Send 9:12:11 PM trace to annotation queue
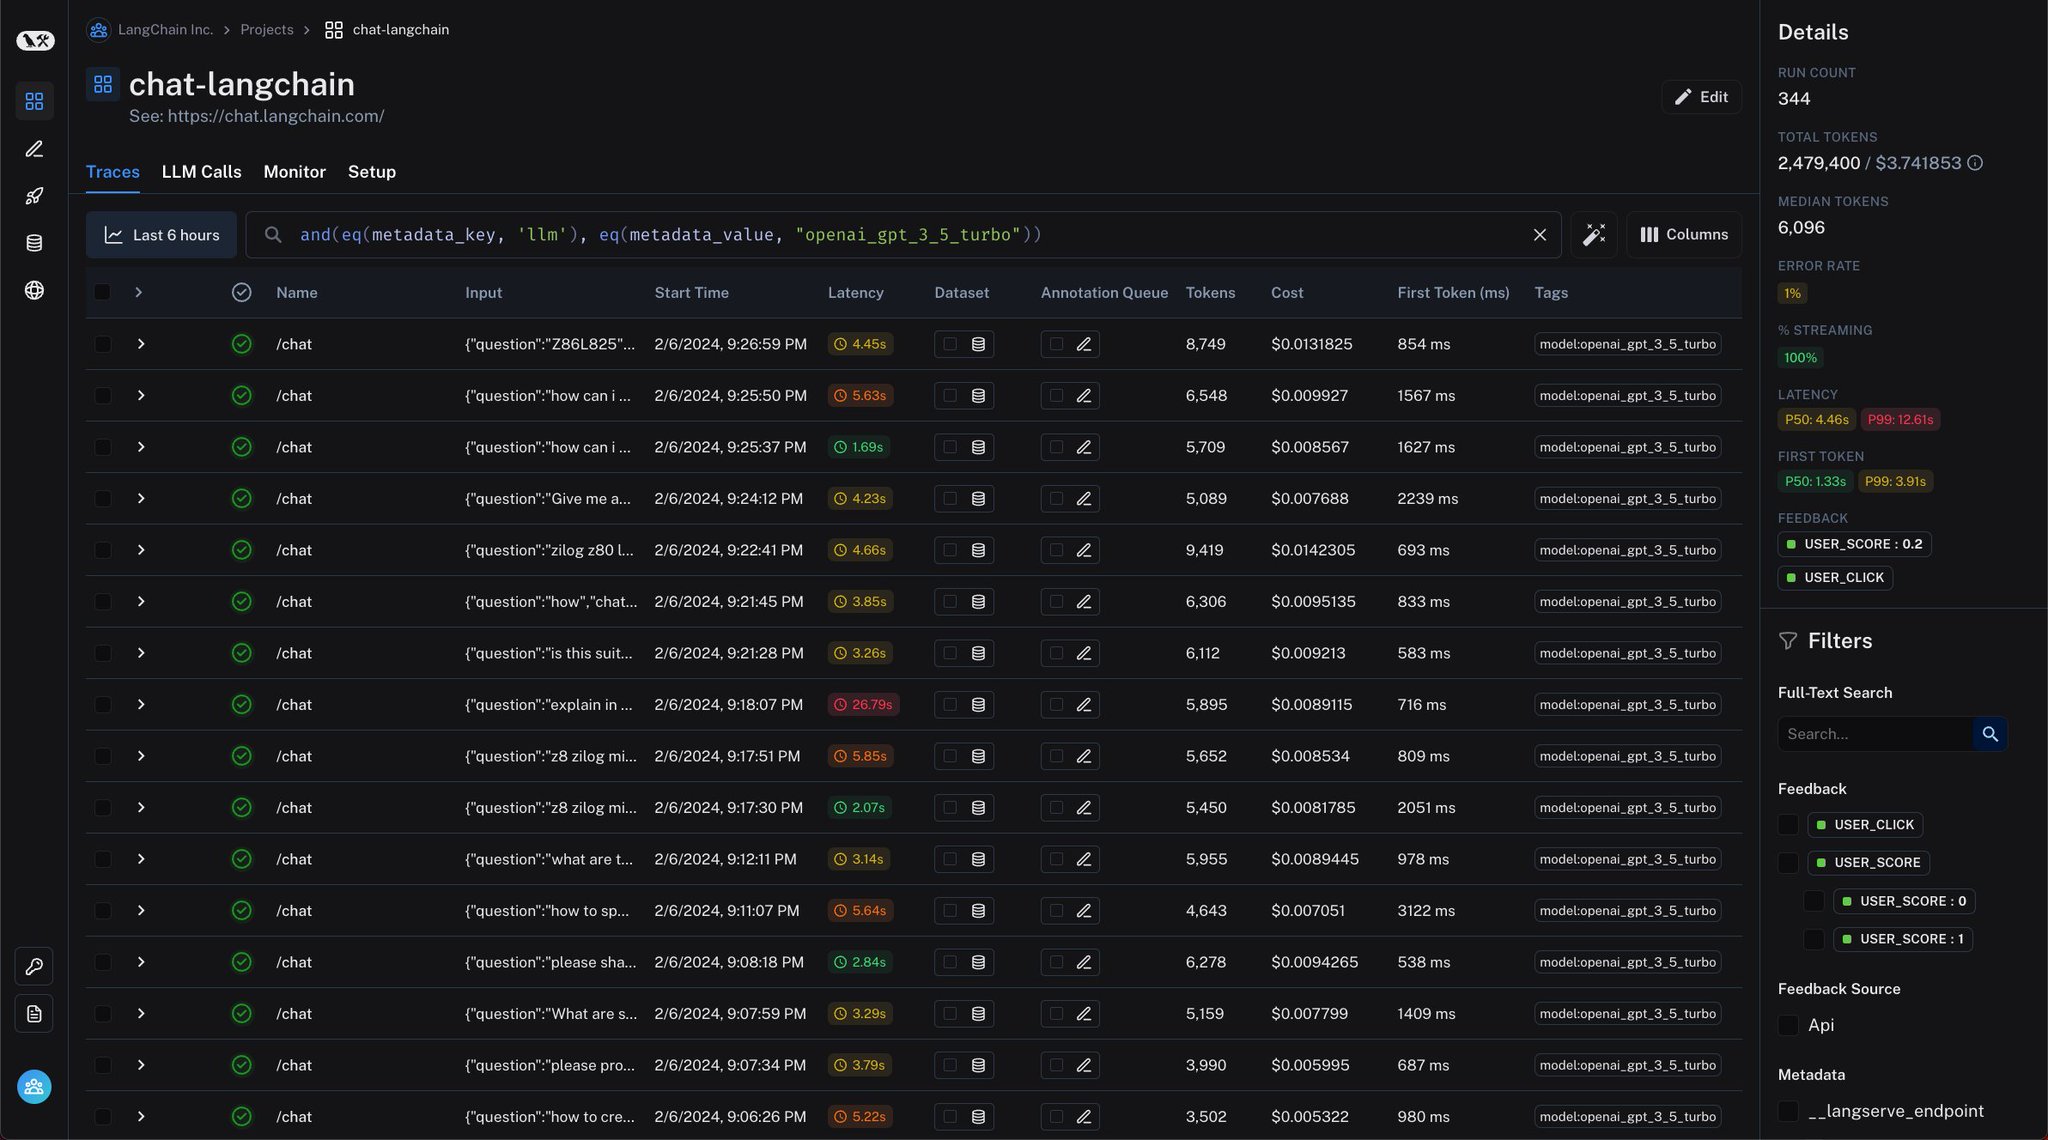This screenshot has width=2048, height=1140. click(1070, 859)
